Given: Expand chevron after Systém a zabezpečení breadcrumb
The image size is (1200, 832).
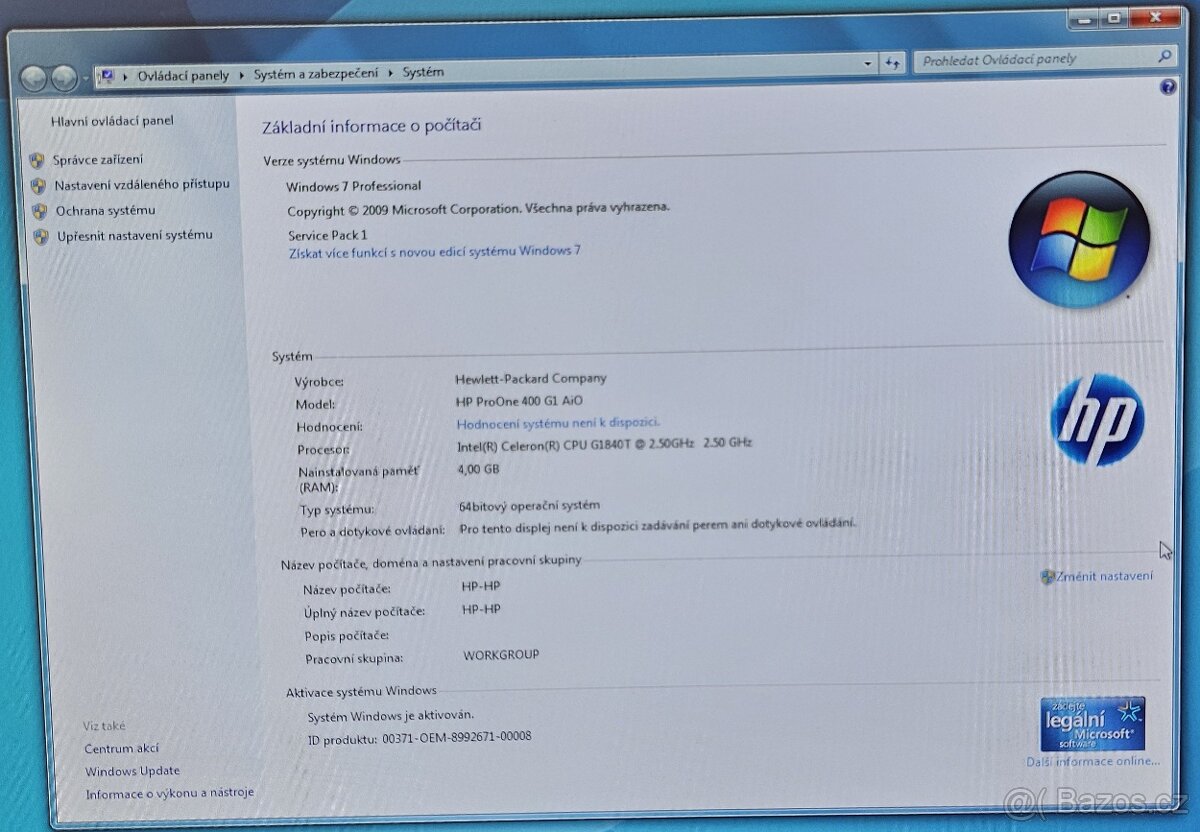Looking at the screenshot, I should pos(391,72).
